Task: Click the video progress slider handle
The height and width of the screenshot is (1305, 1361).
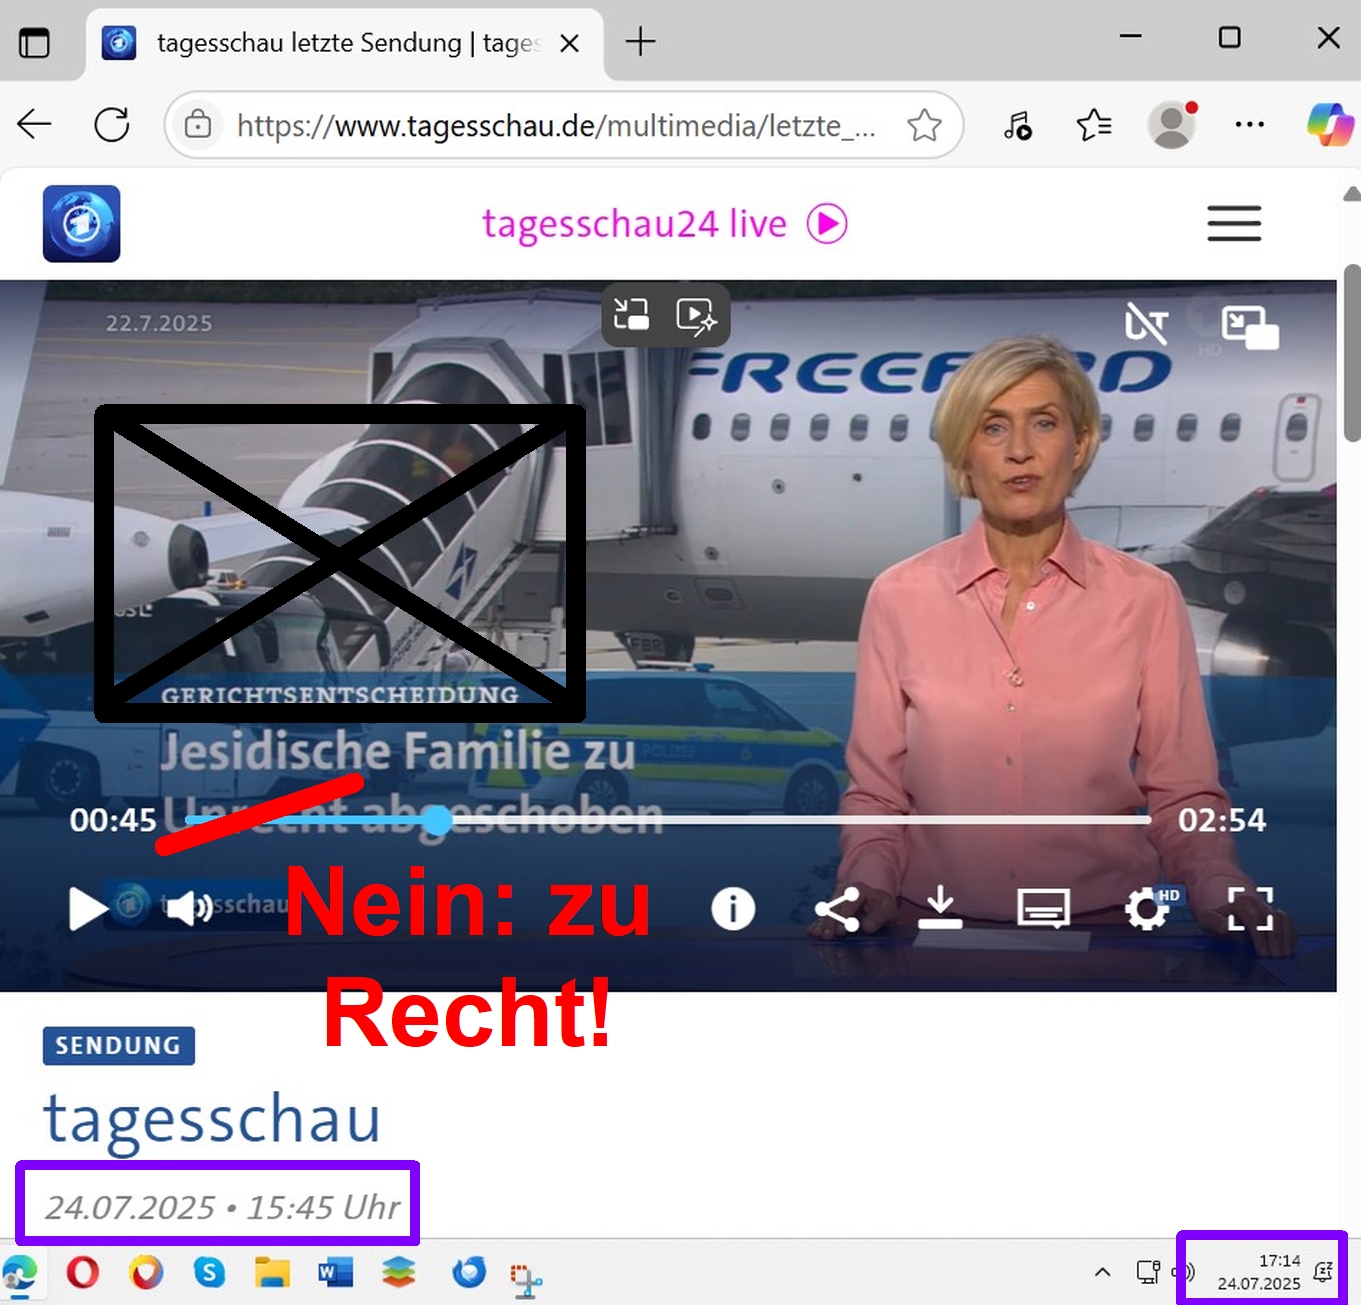Action: coord(437,820)
